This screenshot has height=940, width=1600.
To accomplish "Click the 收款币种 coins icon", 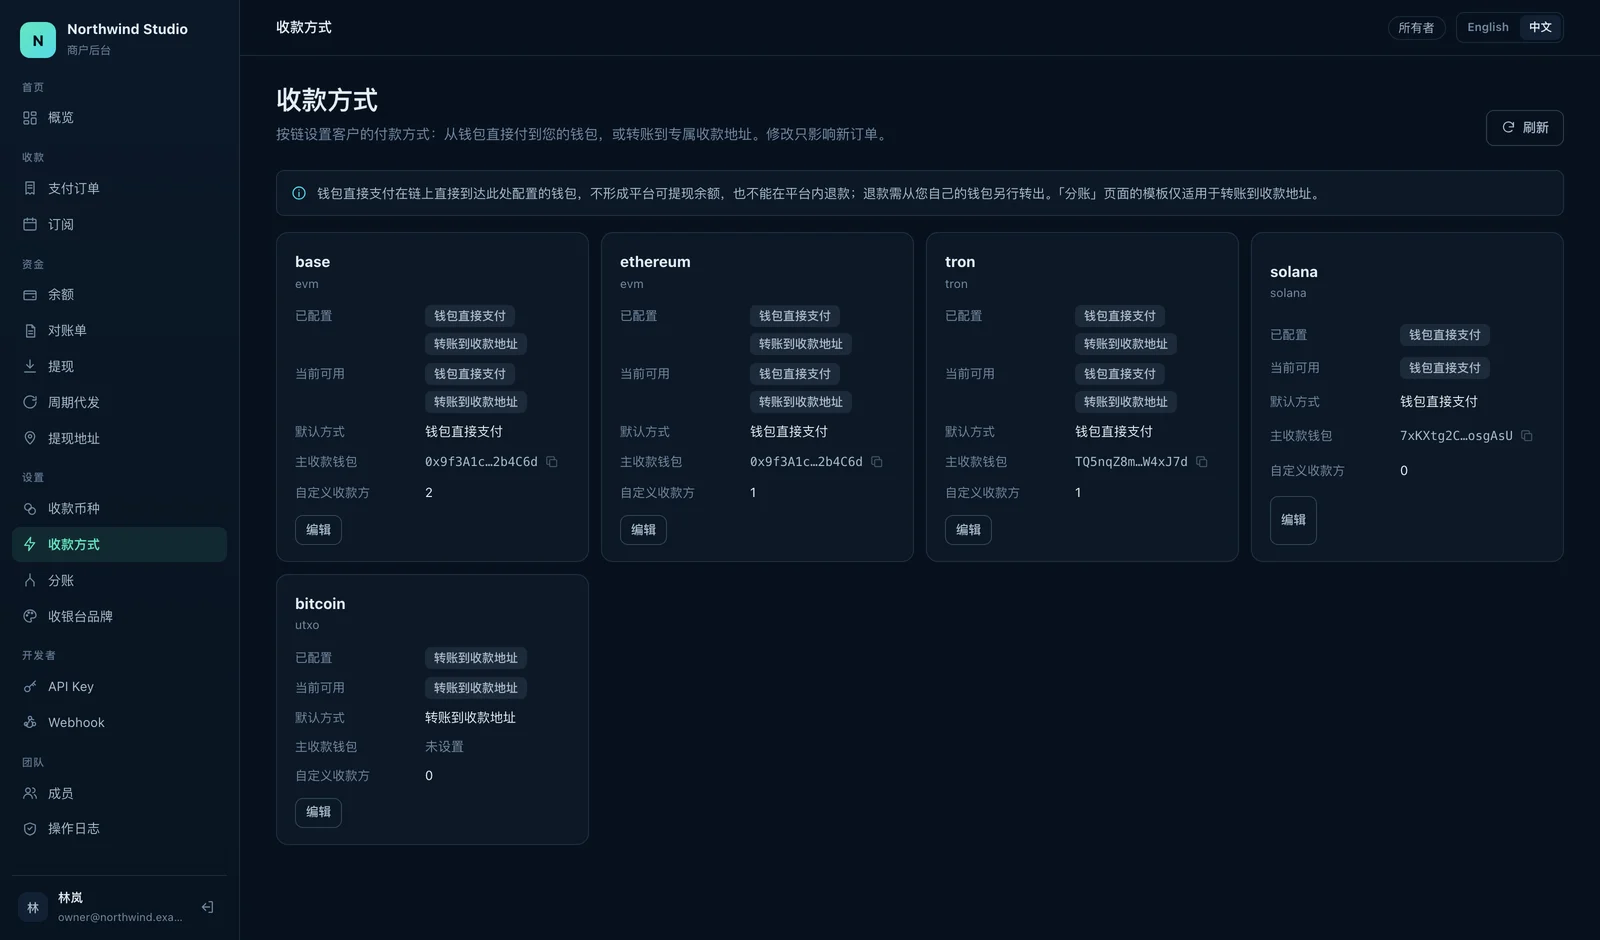I will 30,508.
